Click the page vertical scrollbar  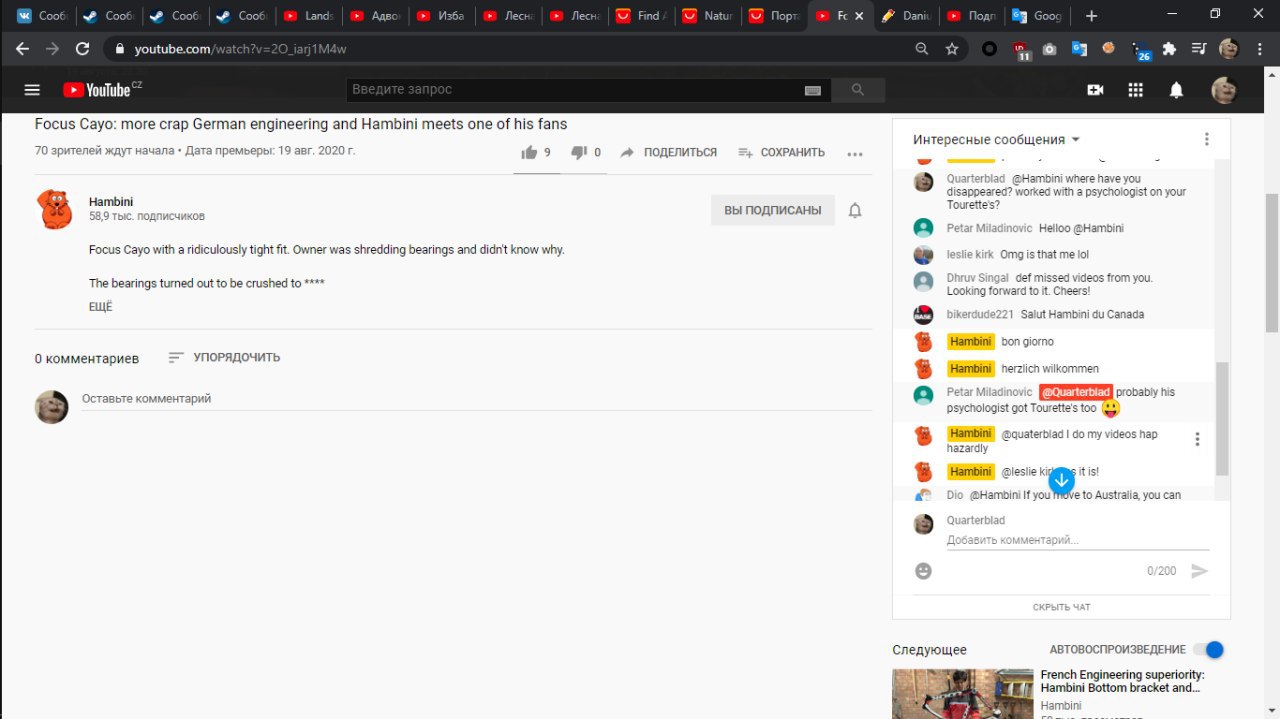pyautogui.click(x=1272, y=264)
